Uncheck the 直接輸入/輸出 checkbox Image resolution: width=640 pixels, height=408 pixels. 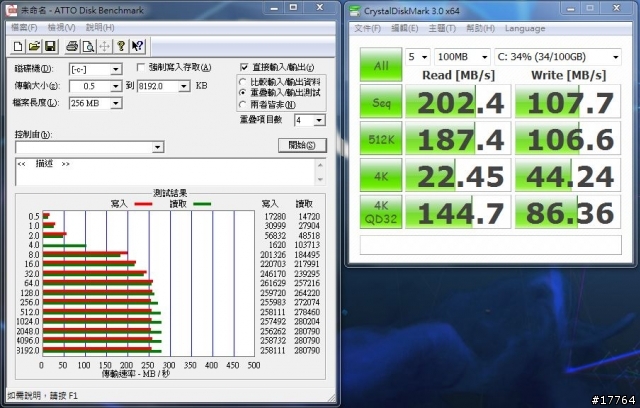(x=243, y=68)
